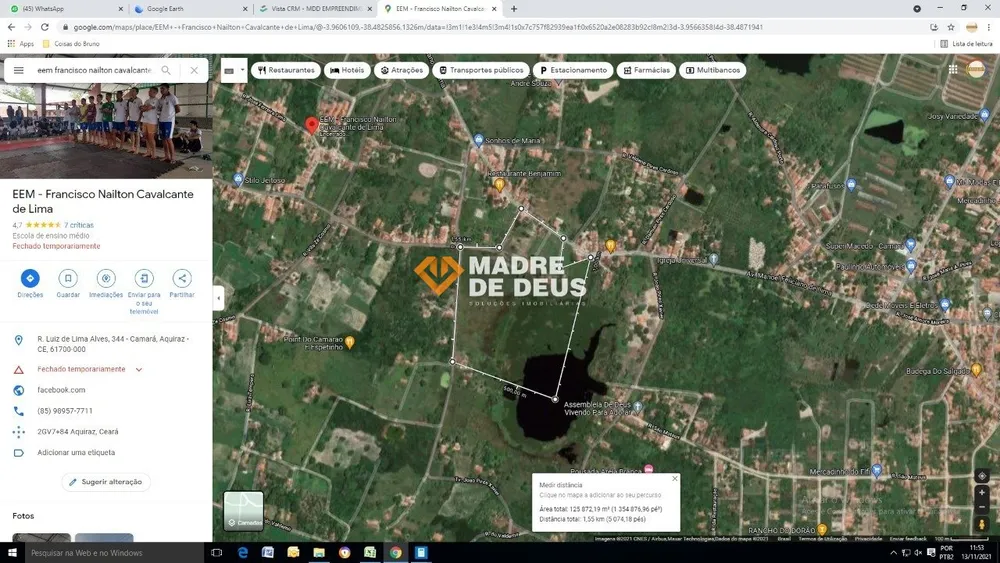Click the Stilo Jeitoso map marker
Viewport: 1000px width, 563px height.
pyautogui.click(x=239, y=180)
